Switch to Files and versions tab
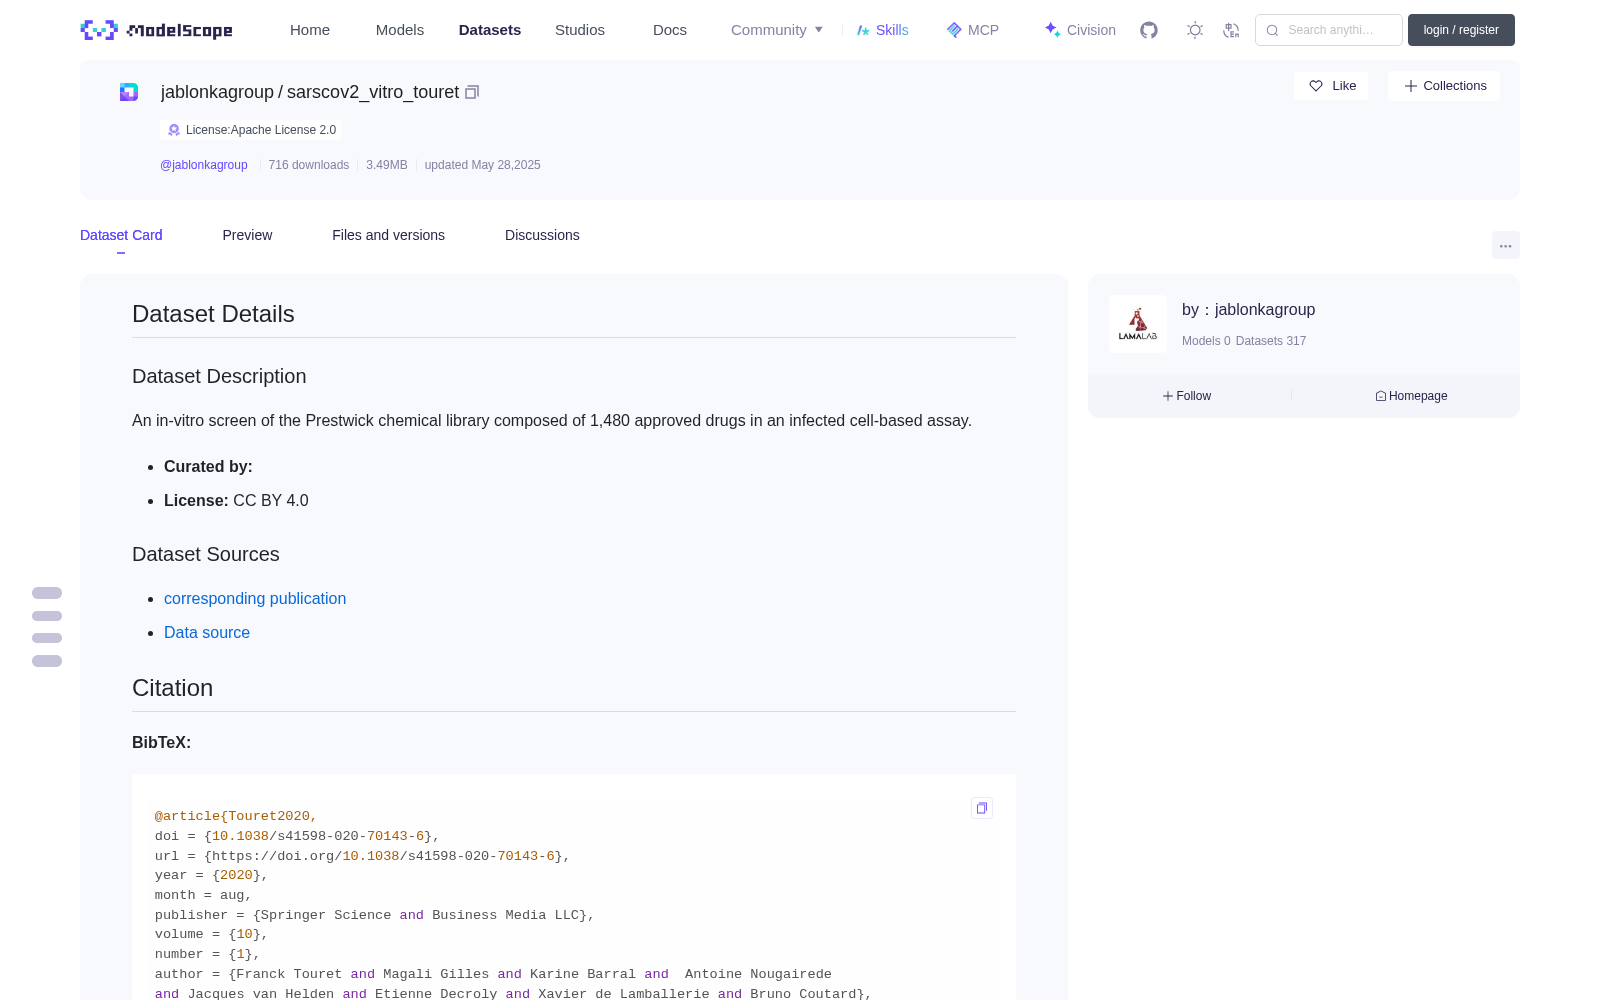Image resolution: width=1600 pixels, height=1000 pixels. click(x=388, y=235)
